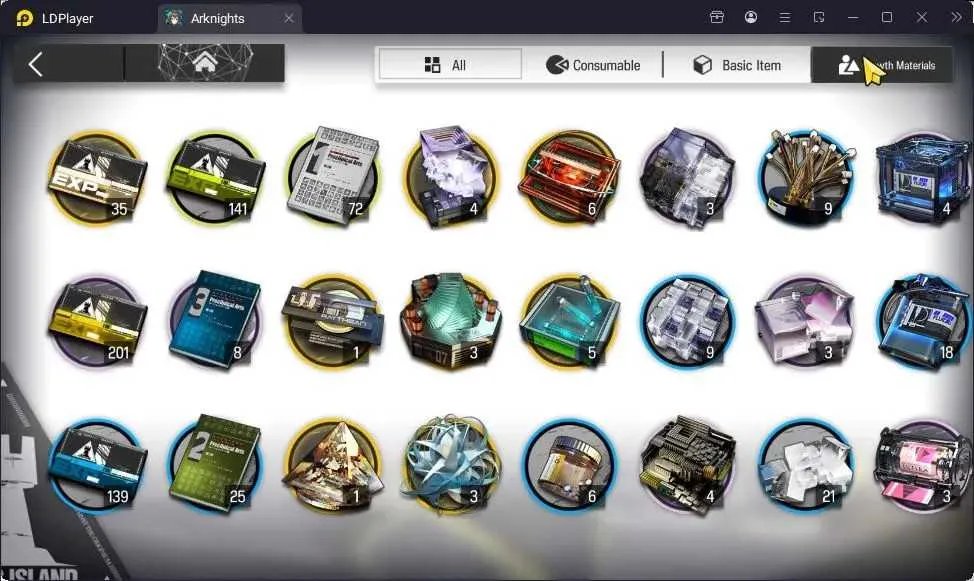This screenshot has height=581, width=974.
Task: Open the grey skill book numbered 1
Action: click(333, 176)
